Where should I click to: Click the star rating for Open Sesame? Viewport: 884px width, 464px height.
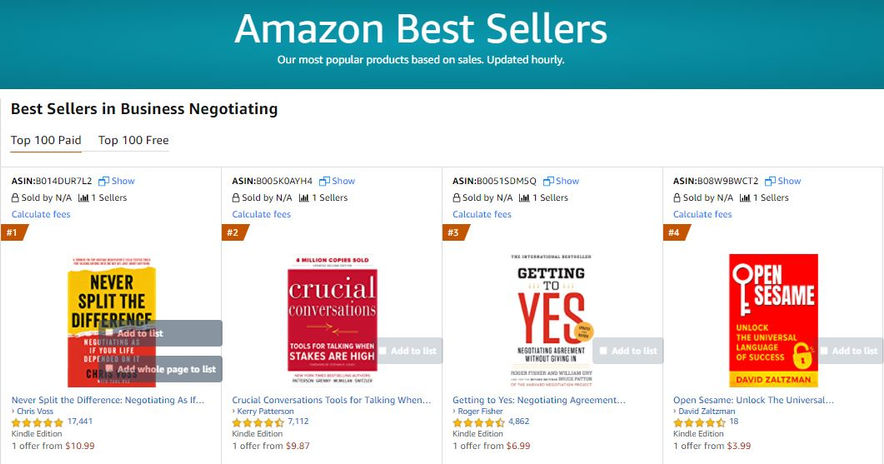pos(699,422)
